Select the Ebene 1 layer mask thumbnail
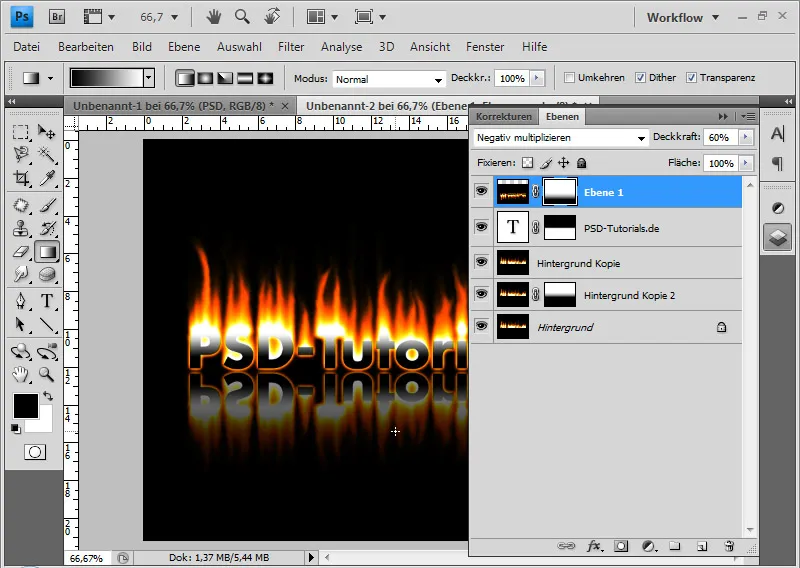 (560, 191)
